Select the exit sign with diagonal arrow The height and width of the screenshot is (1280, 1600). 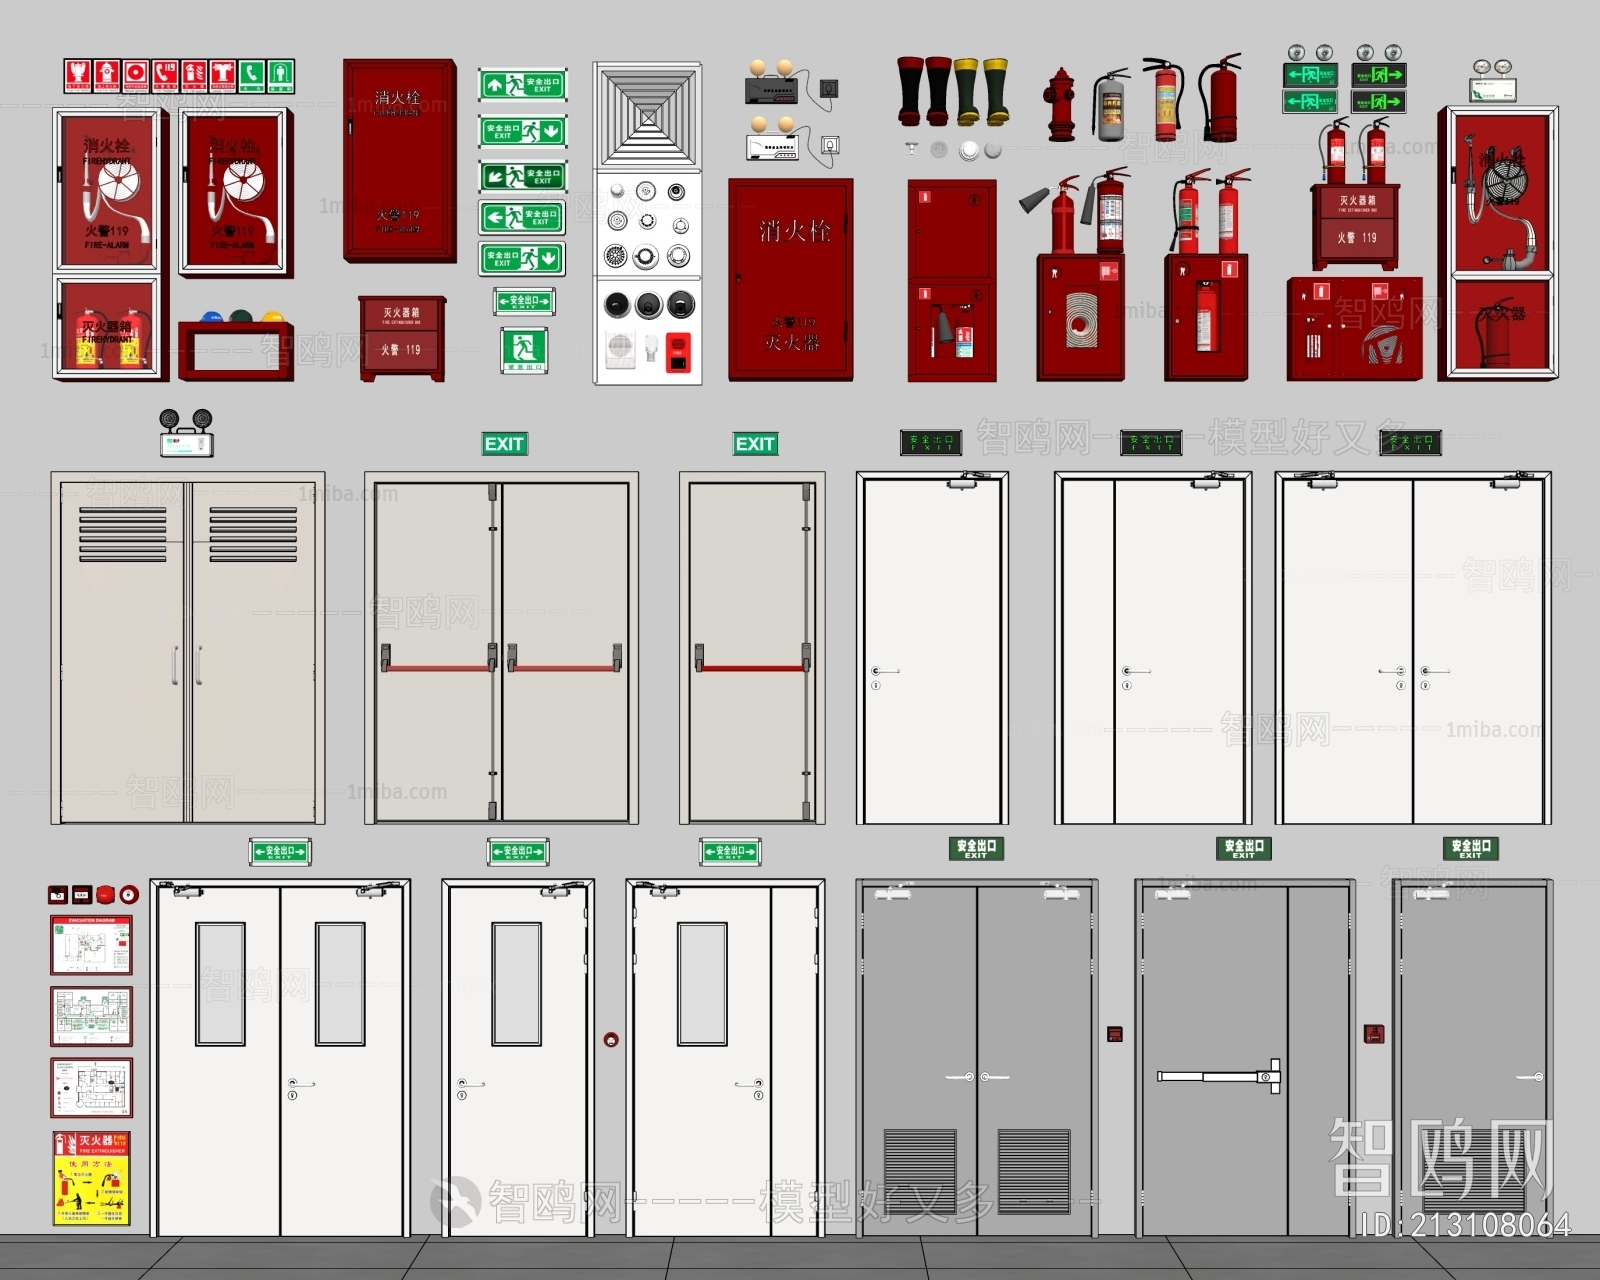522,176
